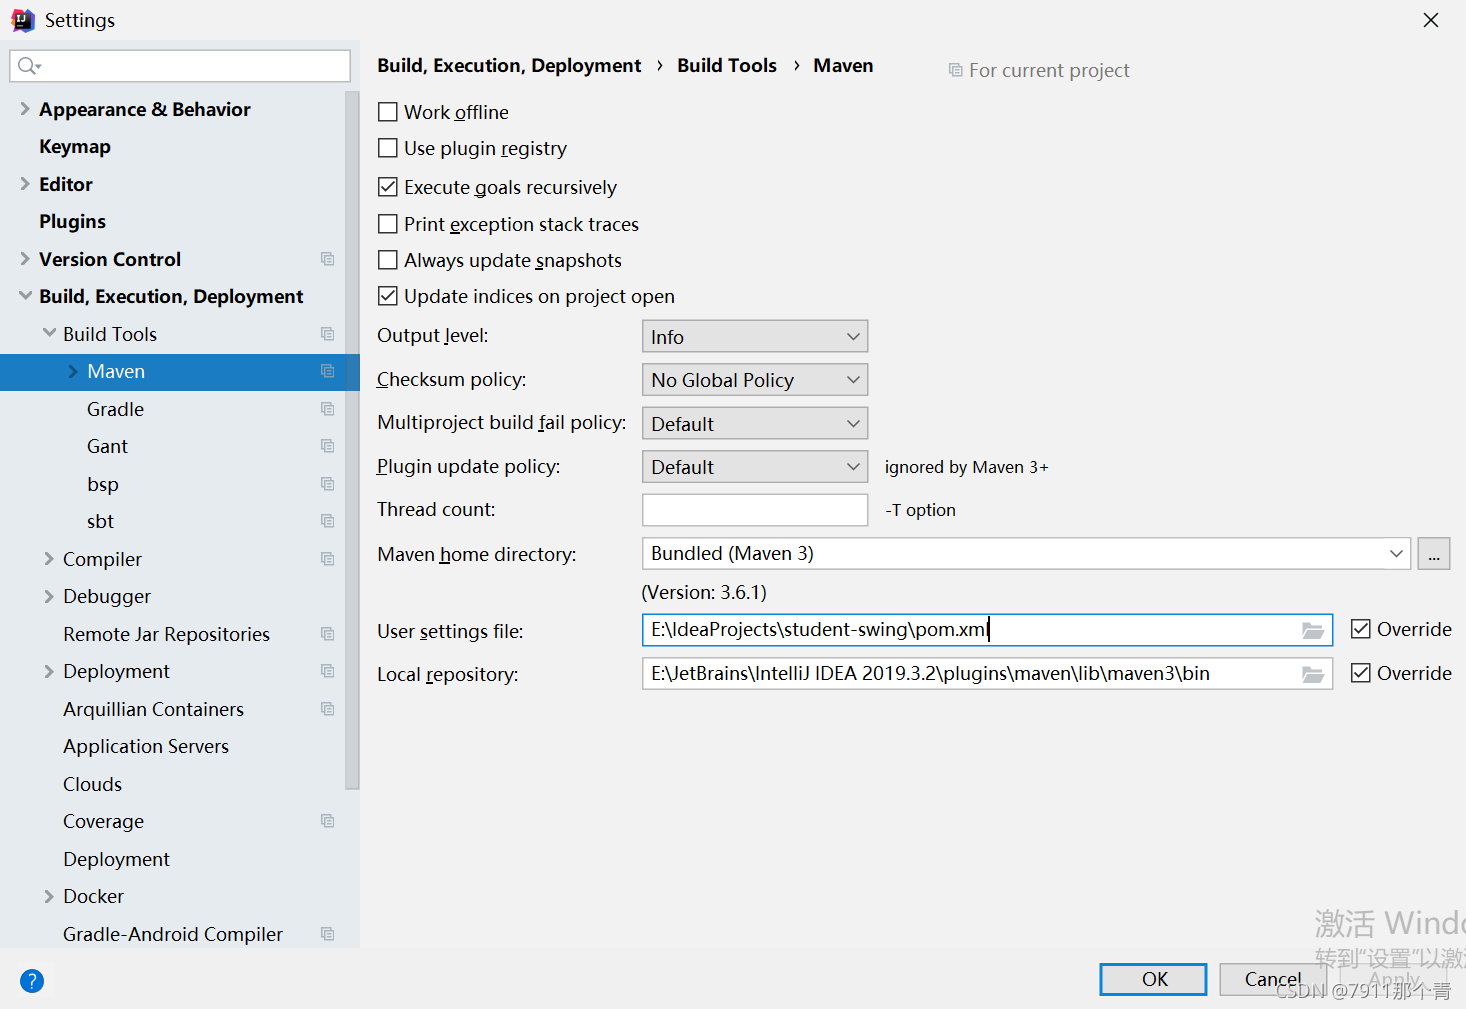This screenshot has width=1466, height=1009.
Task: Browse folder icon for Local repository
Action: click(1313, 674)
